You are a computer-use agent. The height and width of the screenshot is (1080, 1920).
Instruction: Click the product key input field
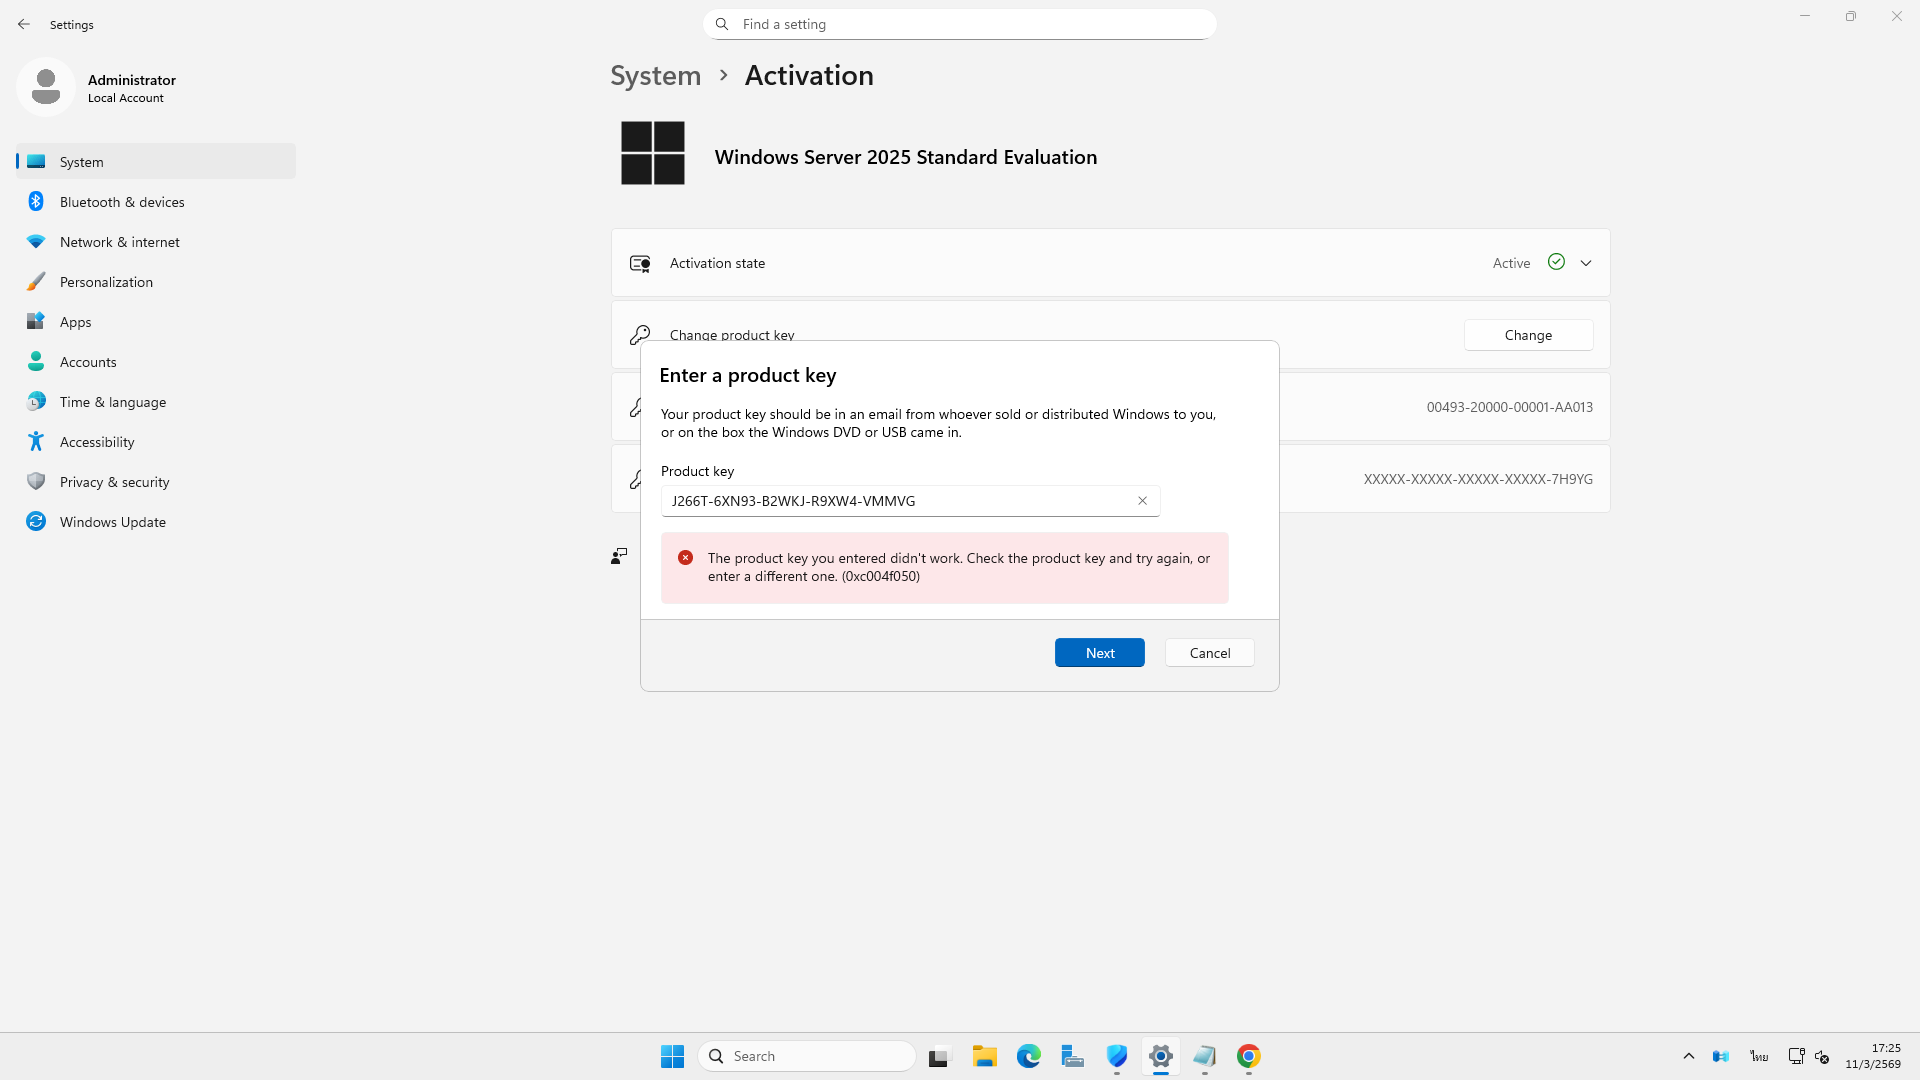[895, 501]
